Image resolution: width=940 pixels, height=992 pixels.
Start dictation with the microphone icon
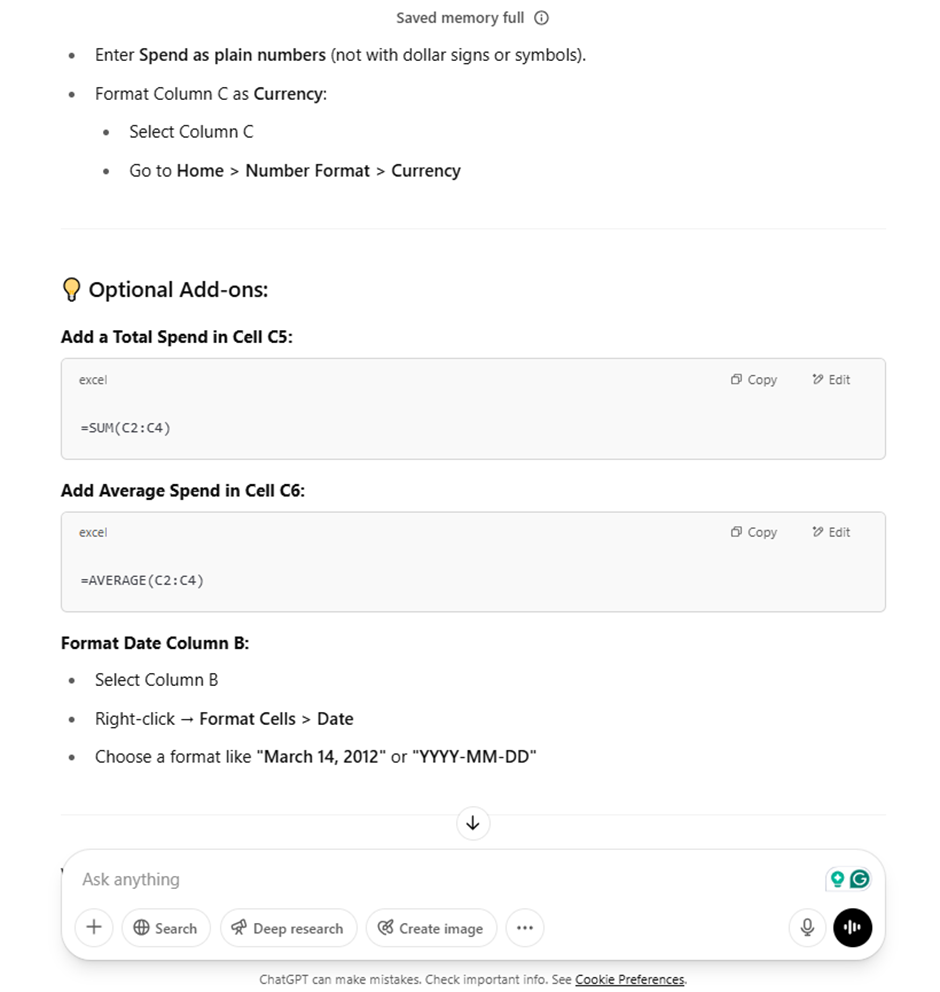[x=807, y=927]
